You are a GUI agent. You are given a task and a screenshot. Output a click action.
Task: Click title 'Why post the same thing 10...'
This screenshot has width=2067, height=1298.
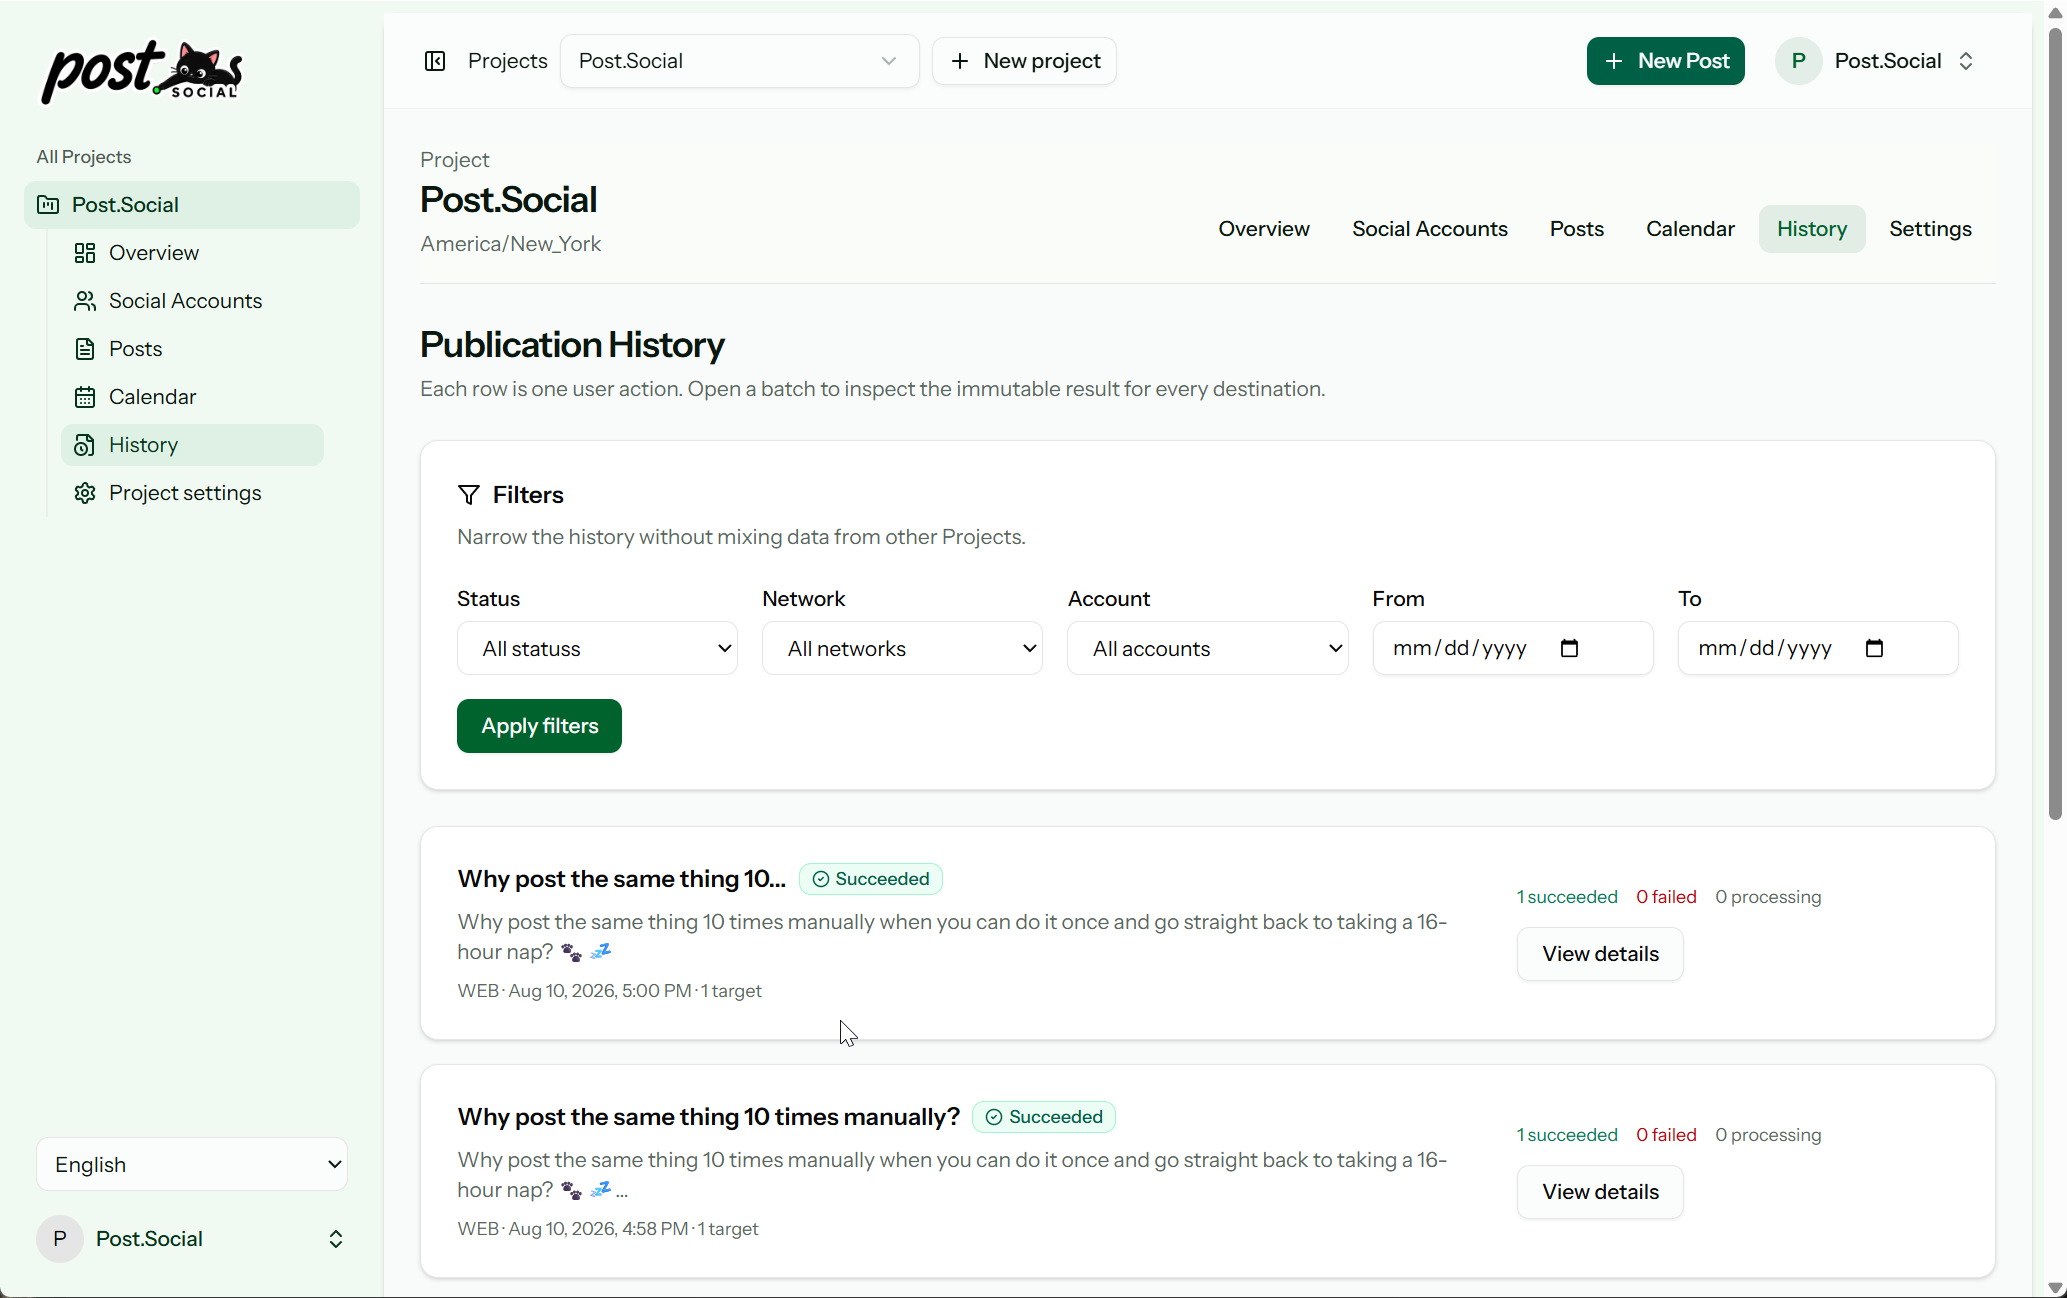point(621,879)
